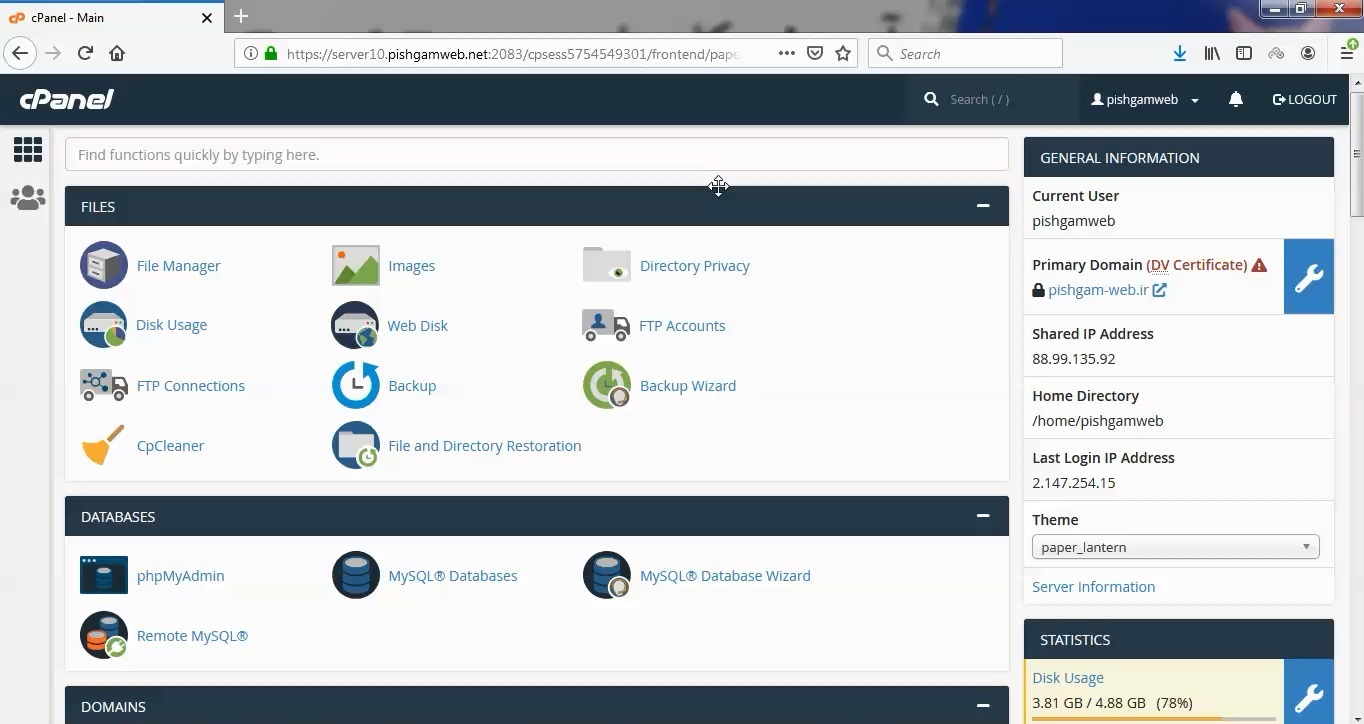This screenshot has width=1364, height=724.
Task: Open Remote MySQL settings
Action: click(192, 635)
